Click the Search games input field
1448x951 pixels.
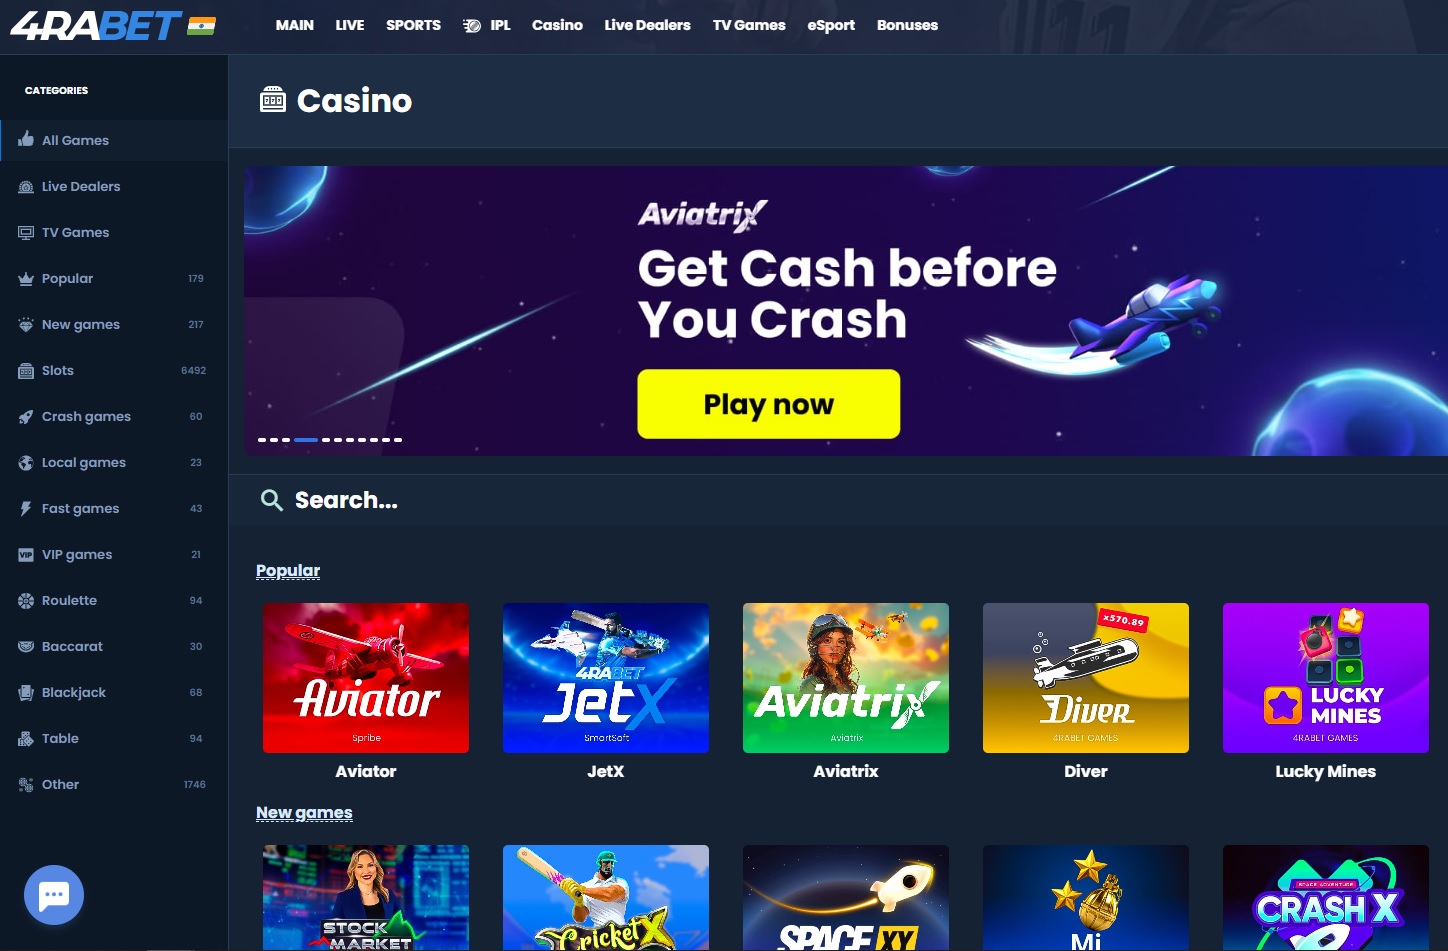click(838, 500)
